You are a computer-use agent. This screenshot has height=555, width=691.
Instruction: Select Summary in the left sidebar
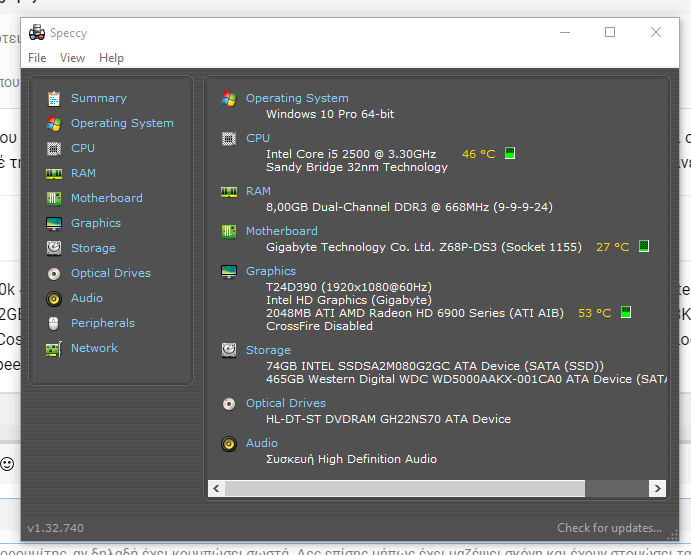[x=98, y=98]
